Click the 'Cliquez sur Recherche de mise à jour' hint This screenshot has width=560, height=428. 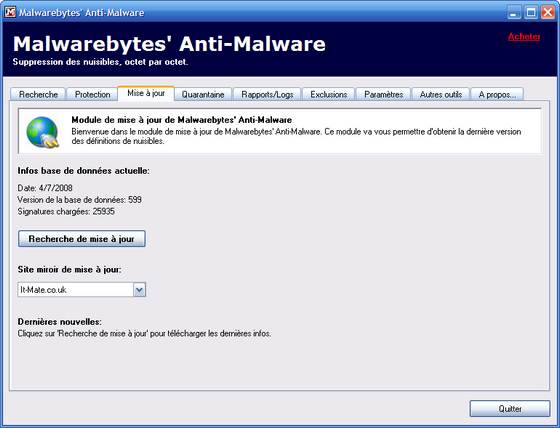pos(144,334)
